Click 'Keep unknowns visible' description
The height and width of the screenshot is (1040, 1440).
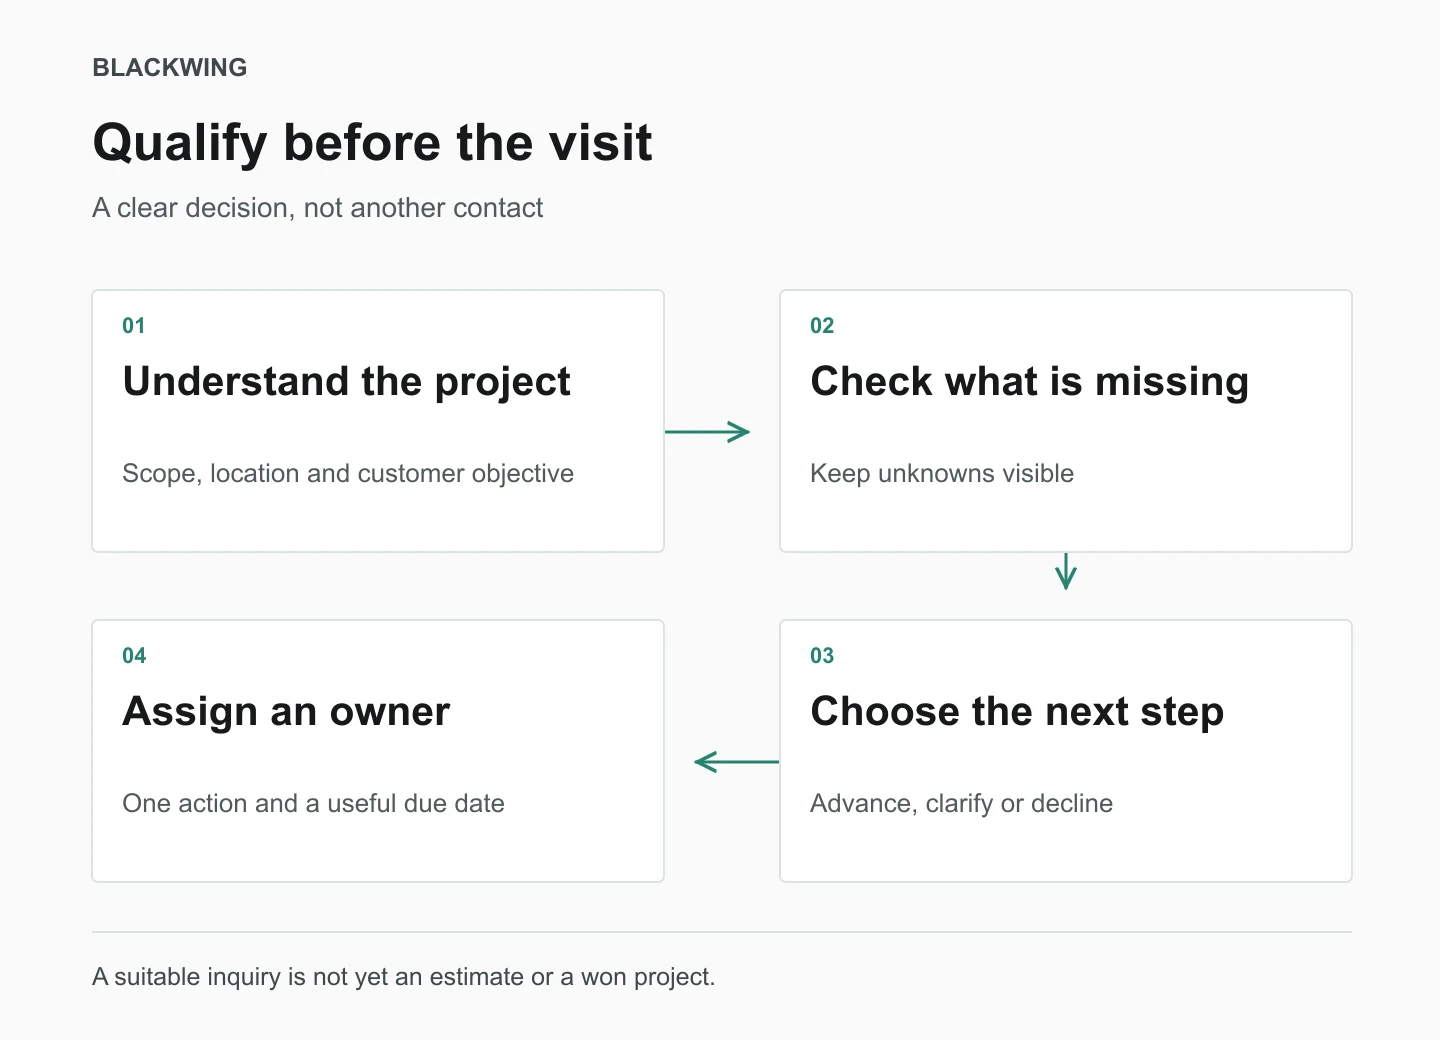point(942,473)
